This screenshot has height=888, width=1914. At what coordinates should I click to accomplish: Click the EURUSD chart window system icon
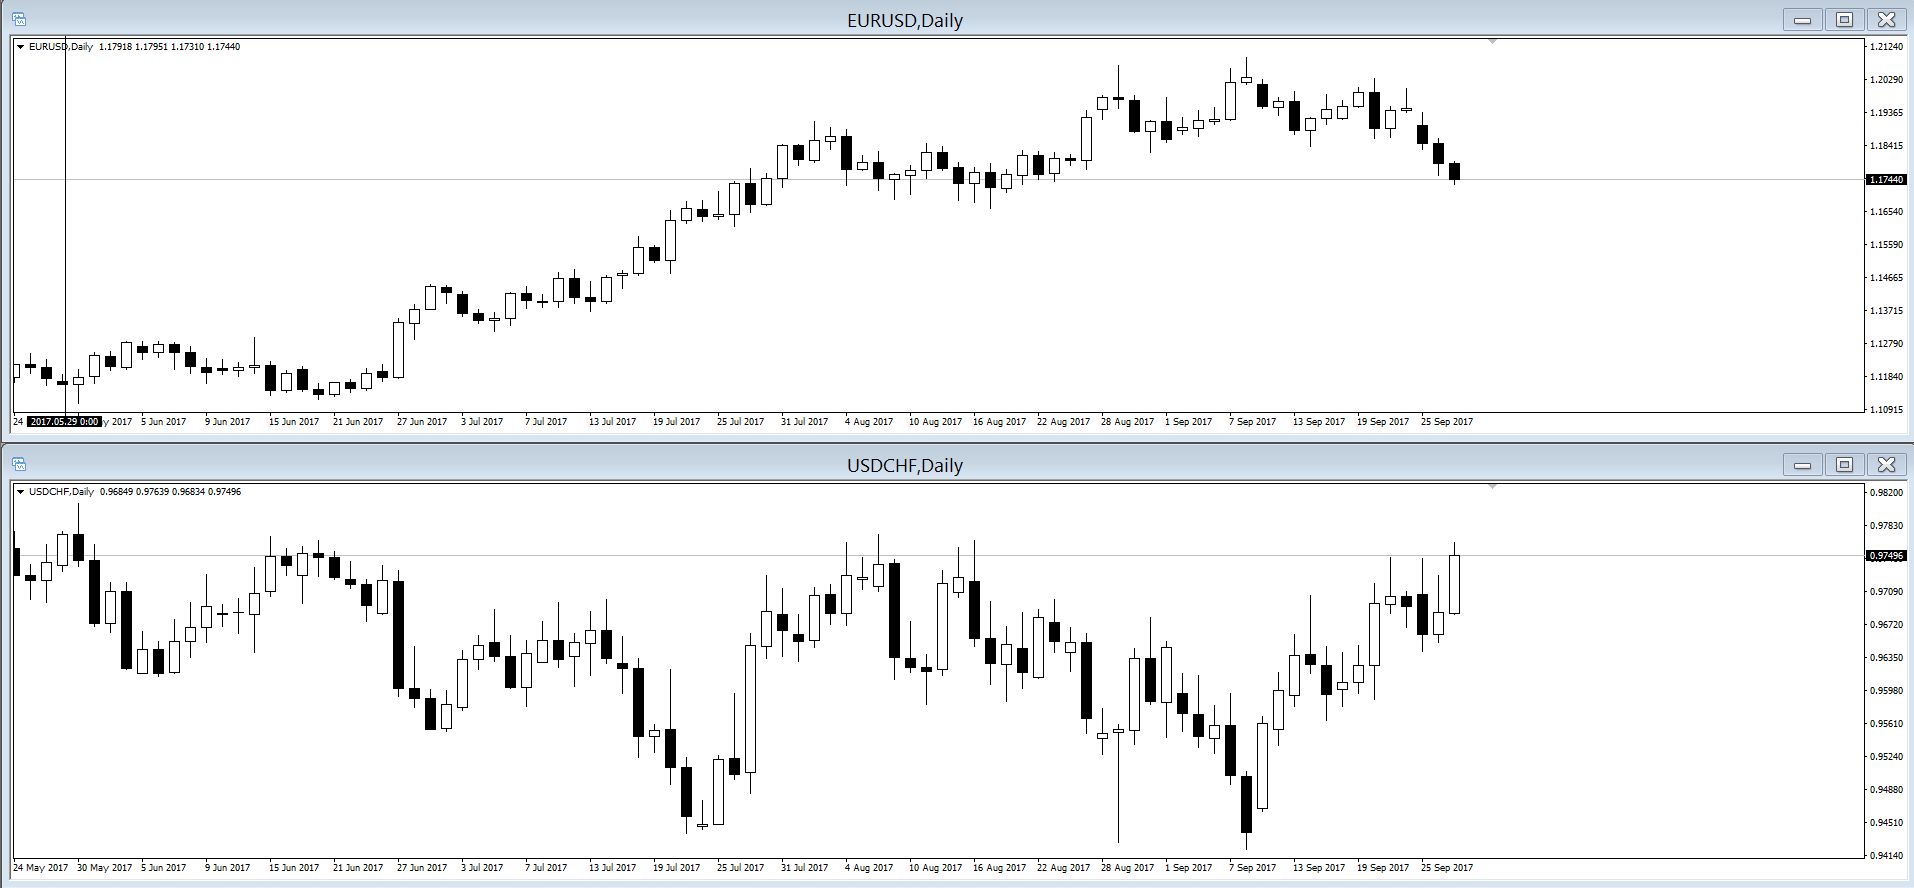click(19, 19)
